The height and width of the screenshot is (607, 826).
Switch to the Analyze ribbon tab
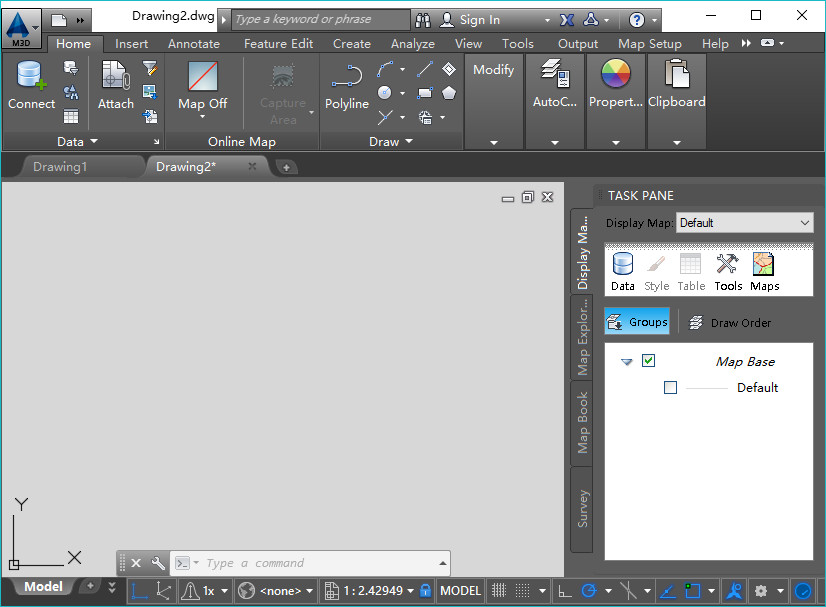click(412, 44)
